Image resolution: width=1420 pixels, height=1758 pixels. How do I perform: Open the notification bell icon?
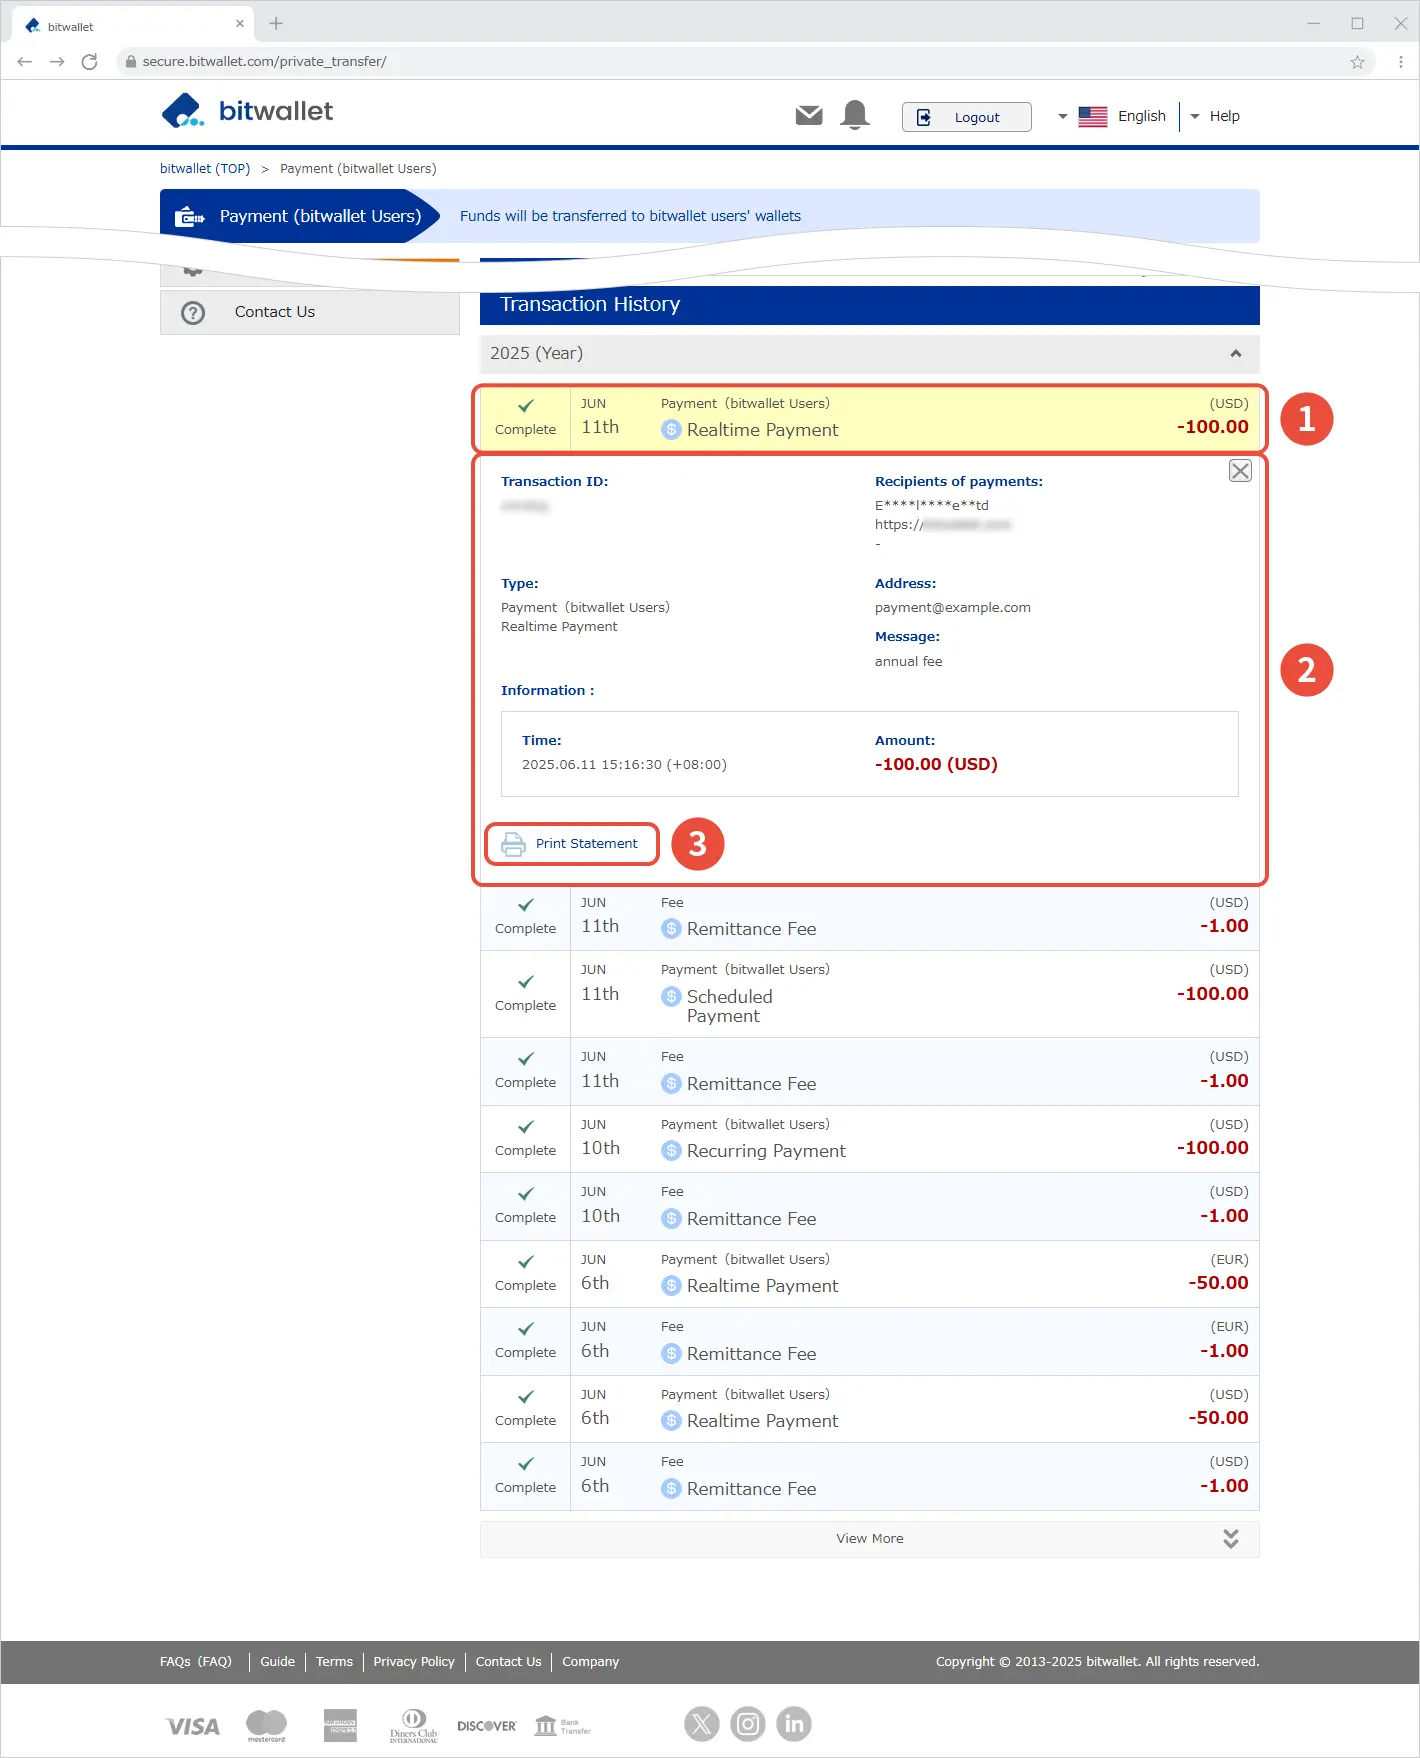[855, 115]
